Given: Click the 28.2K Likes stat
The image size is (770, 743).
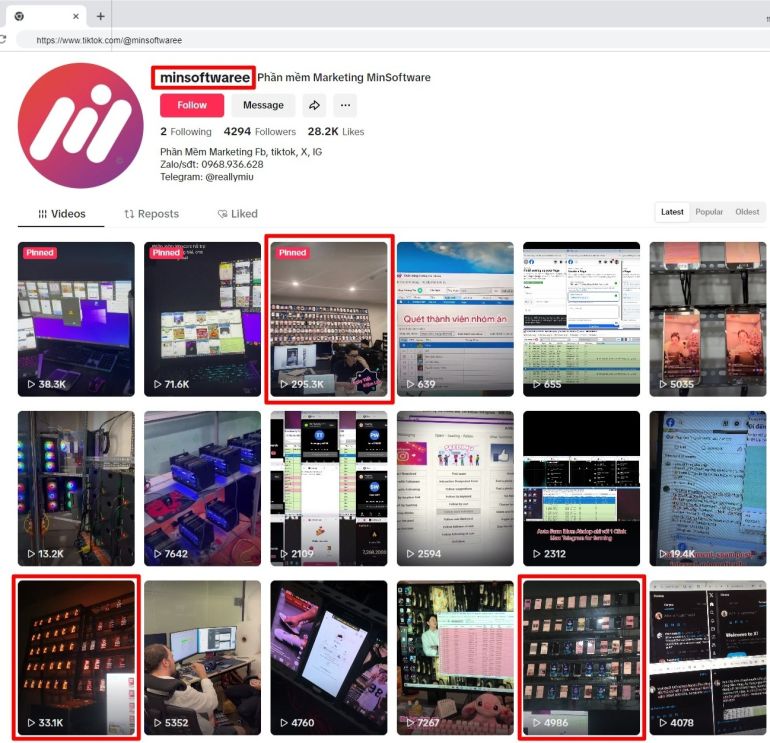Looking at the screenshot, I should (336, 132).
